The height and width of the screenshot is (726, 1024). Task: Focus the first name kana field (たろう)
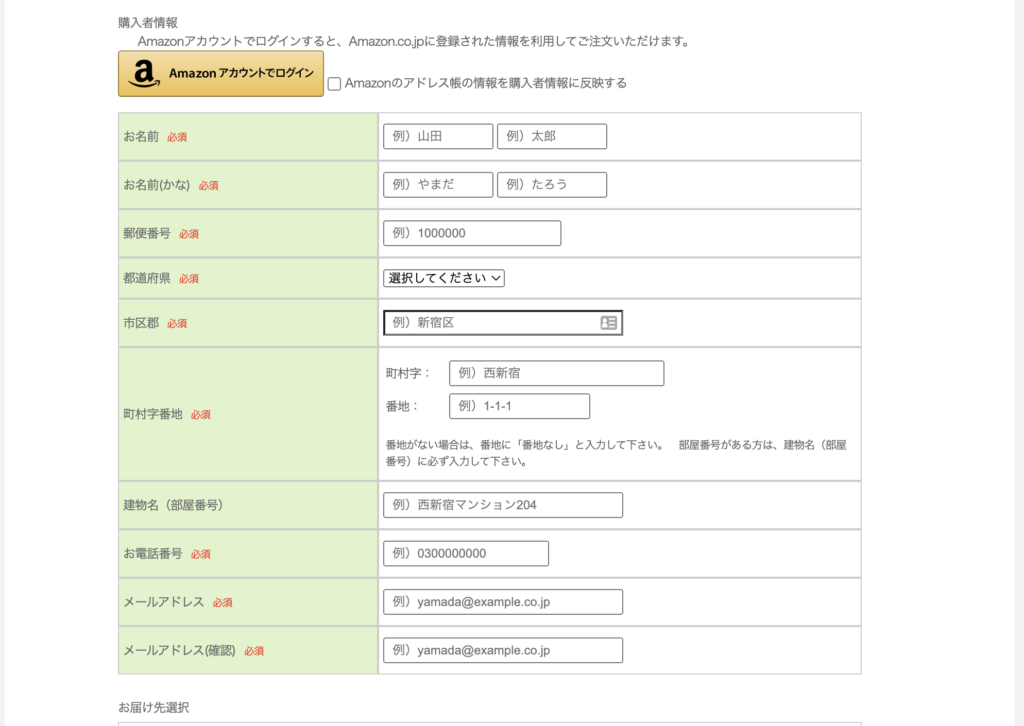(552, 185)
